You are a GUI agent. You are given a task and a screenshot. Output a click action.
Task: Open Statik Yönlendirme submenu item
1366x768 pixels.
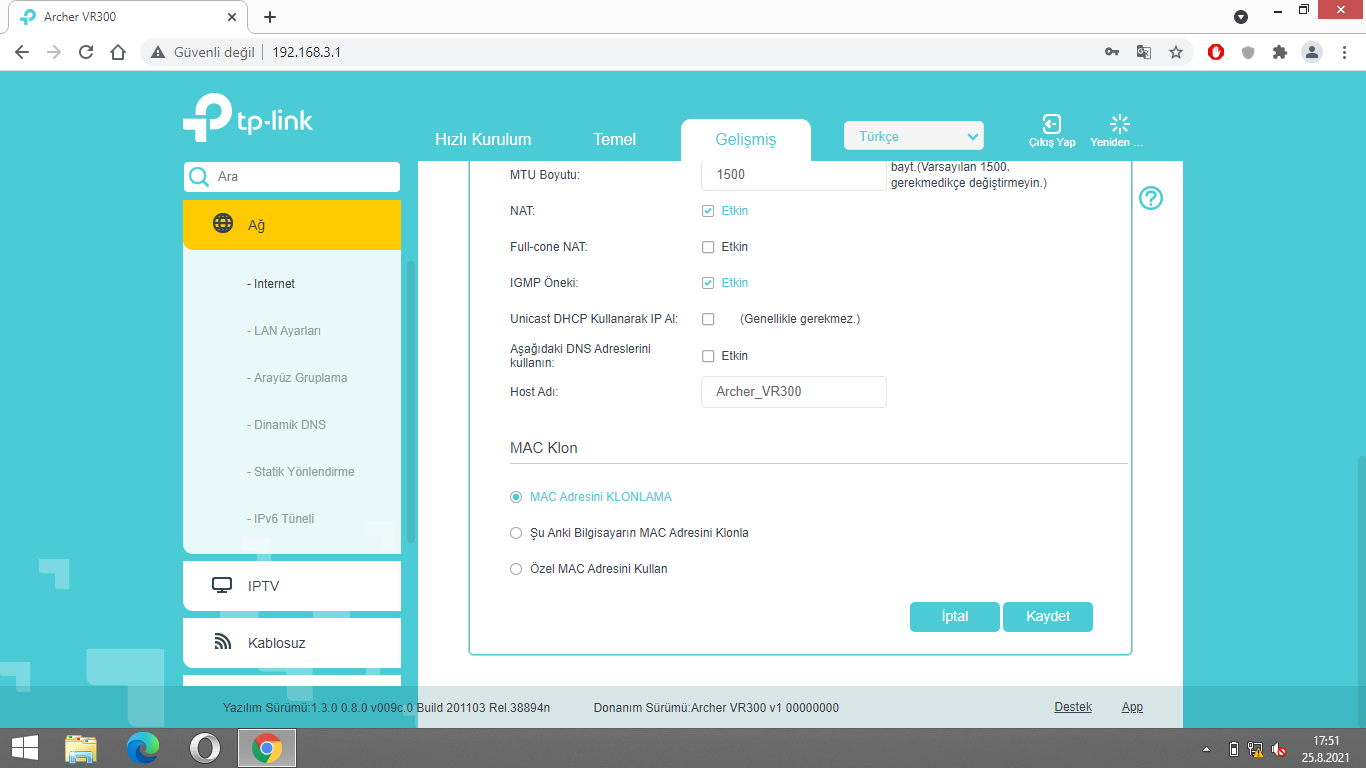point(300,472)
